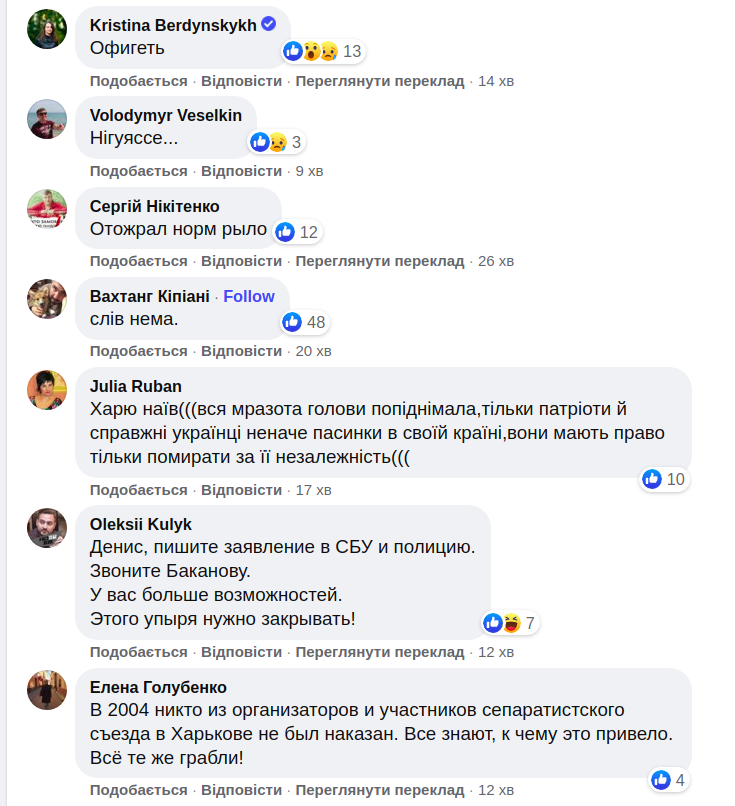Click the 26 хв timestamp

(x=496, y=261)
